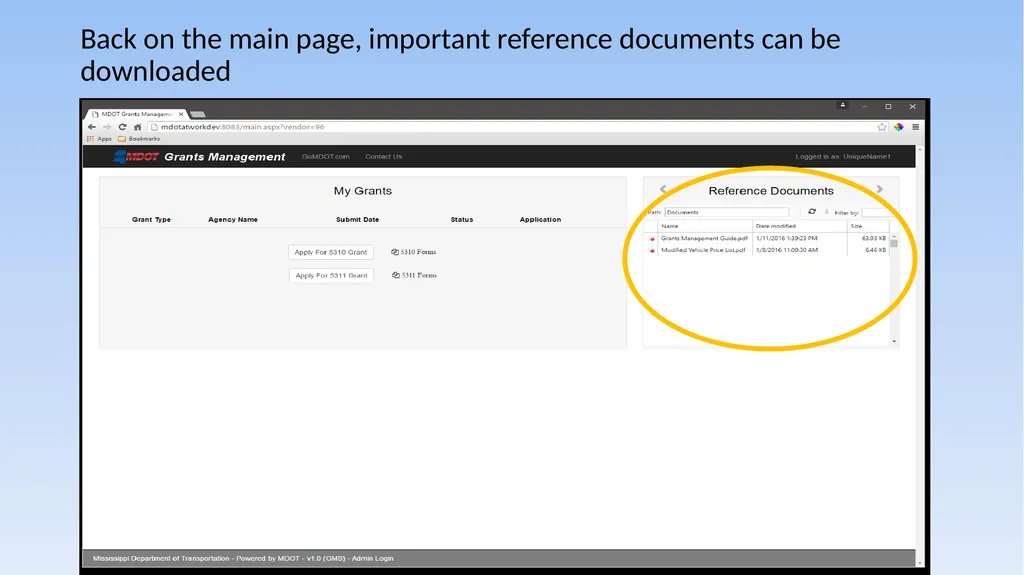
Task: Select the MDOT Grants Management browser tab
Action: point(136,114)
